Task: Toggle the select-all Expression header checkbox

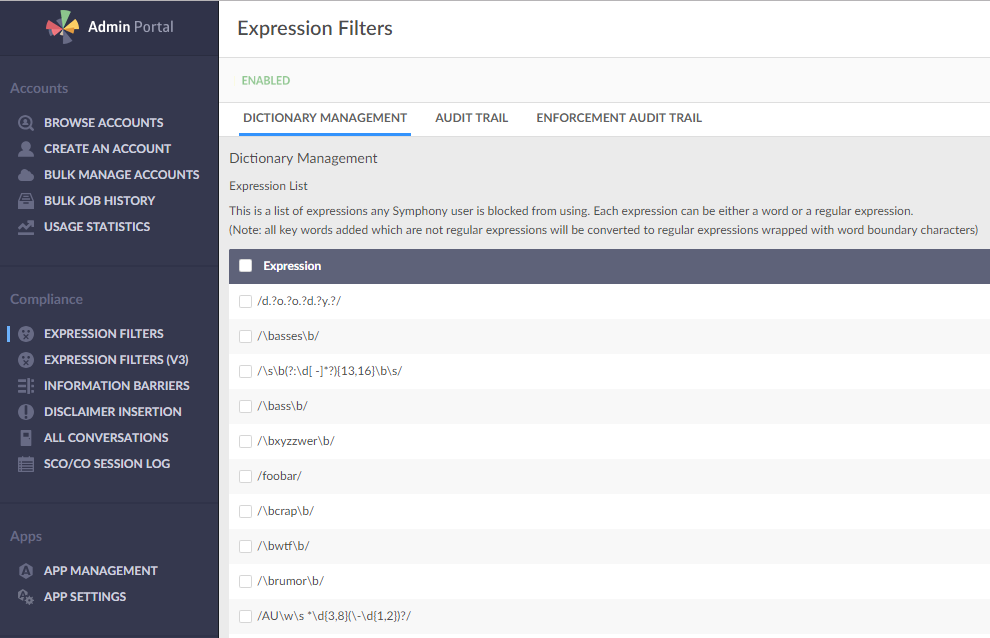Action: click(x=246, y=266)
